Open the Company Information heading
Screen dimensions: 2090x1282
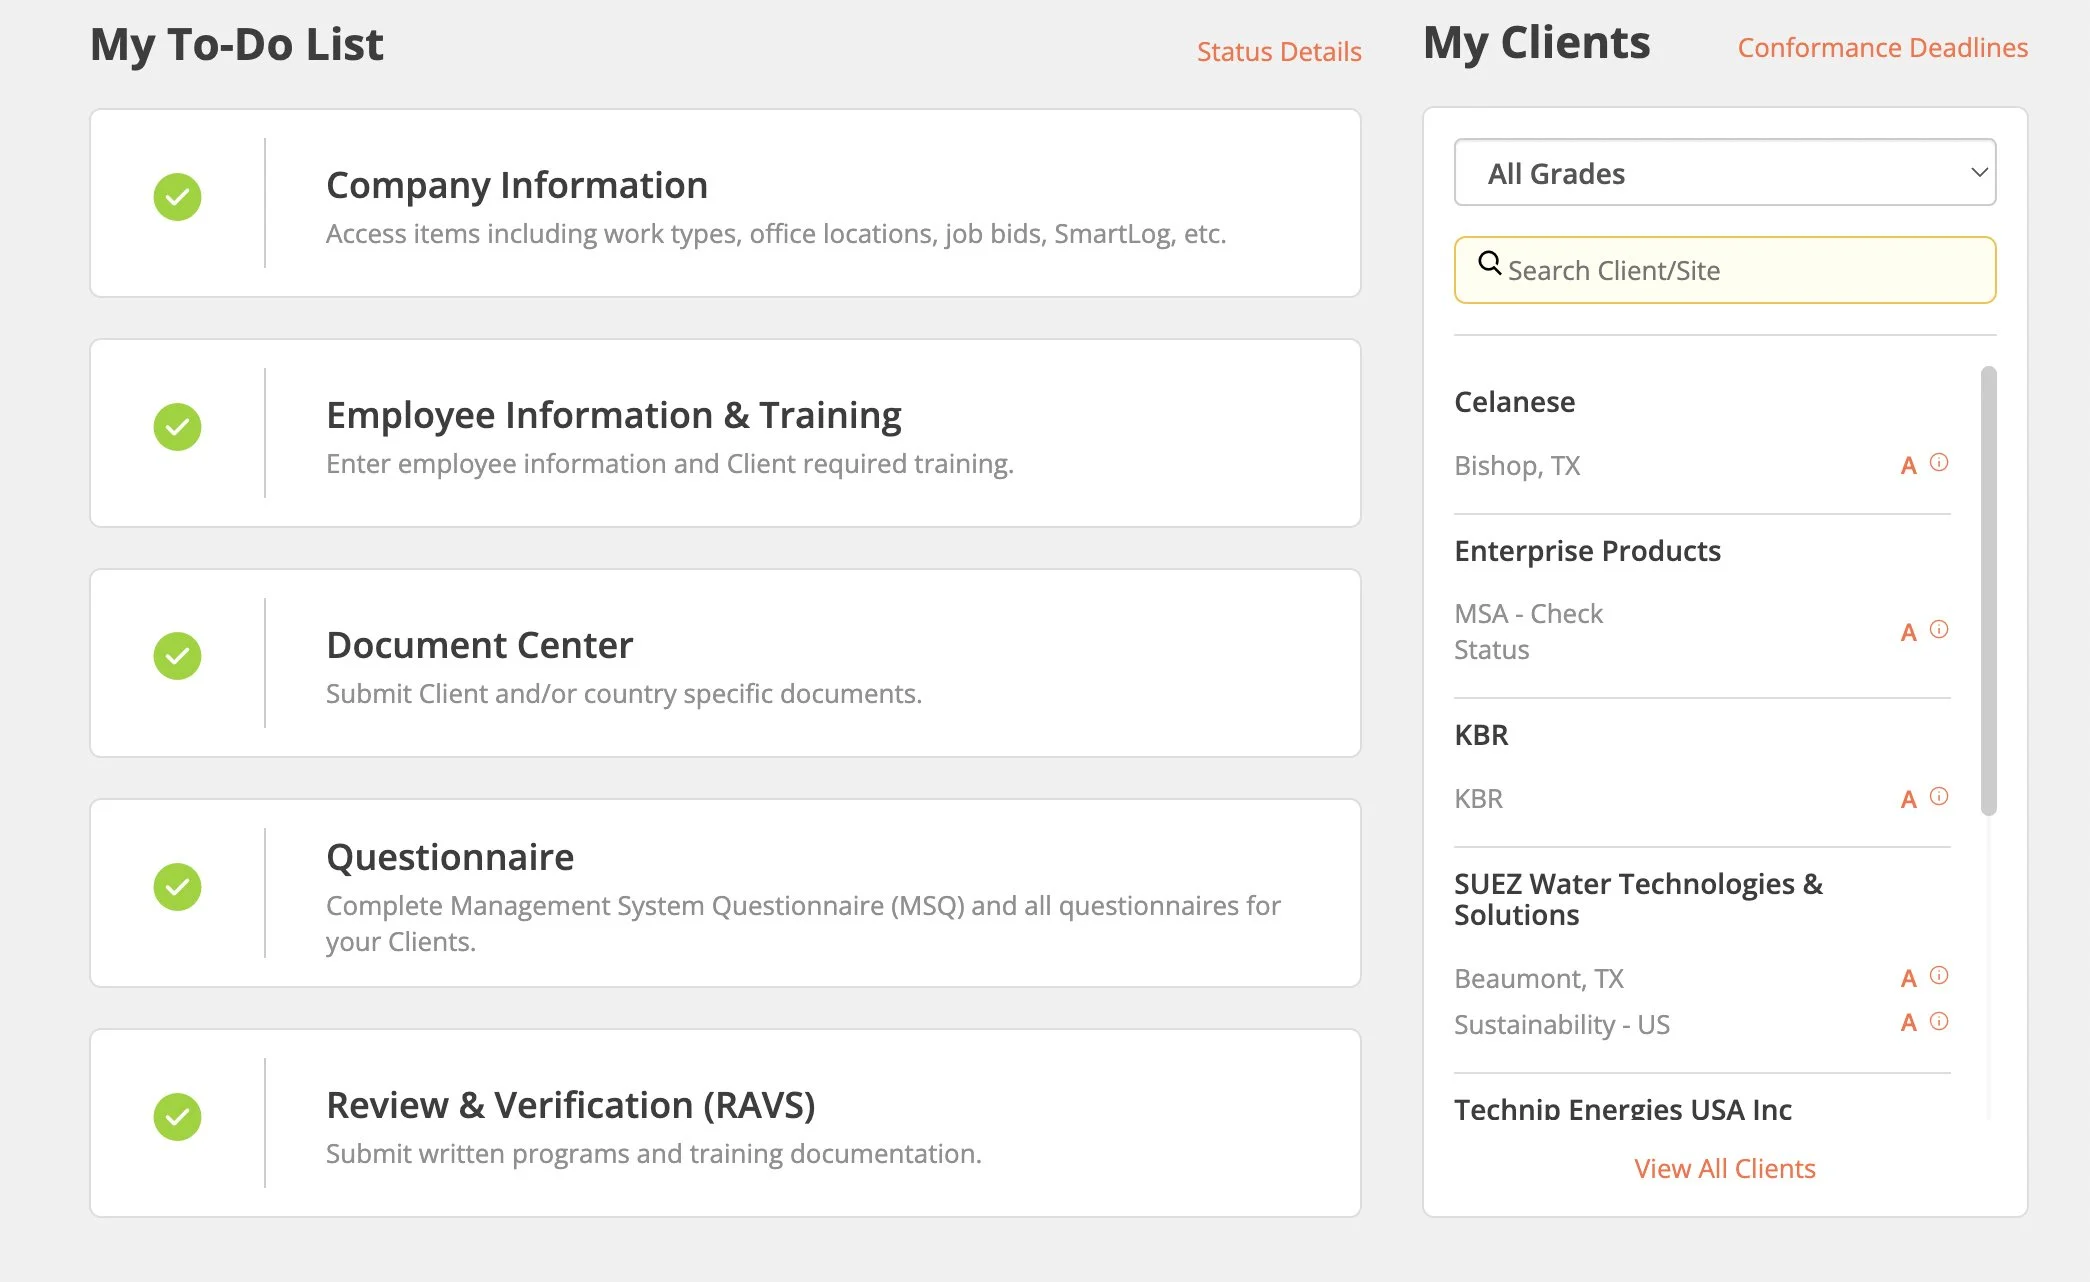tap(516, 186)
